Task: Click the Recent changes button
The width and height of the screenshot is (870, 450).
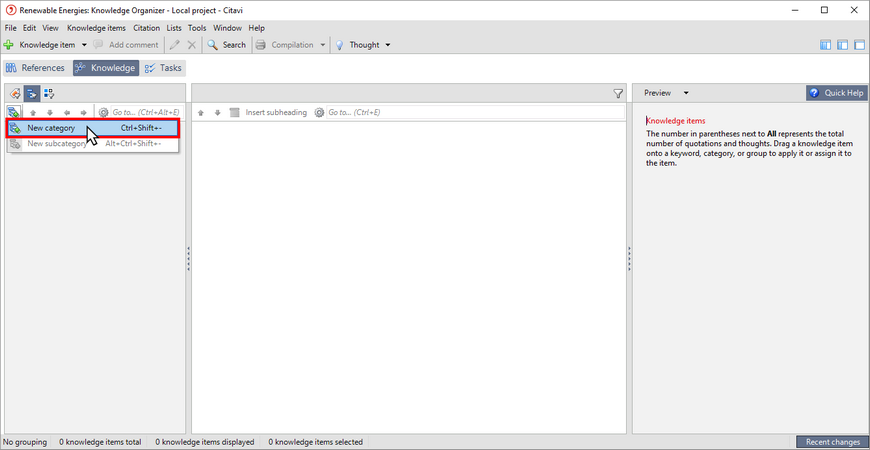Action: (832, 442)
